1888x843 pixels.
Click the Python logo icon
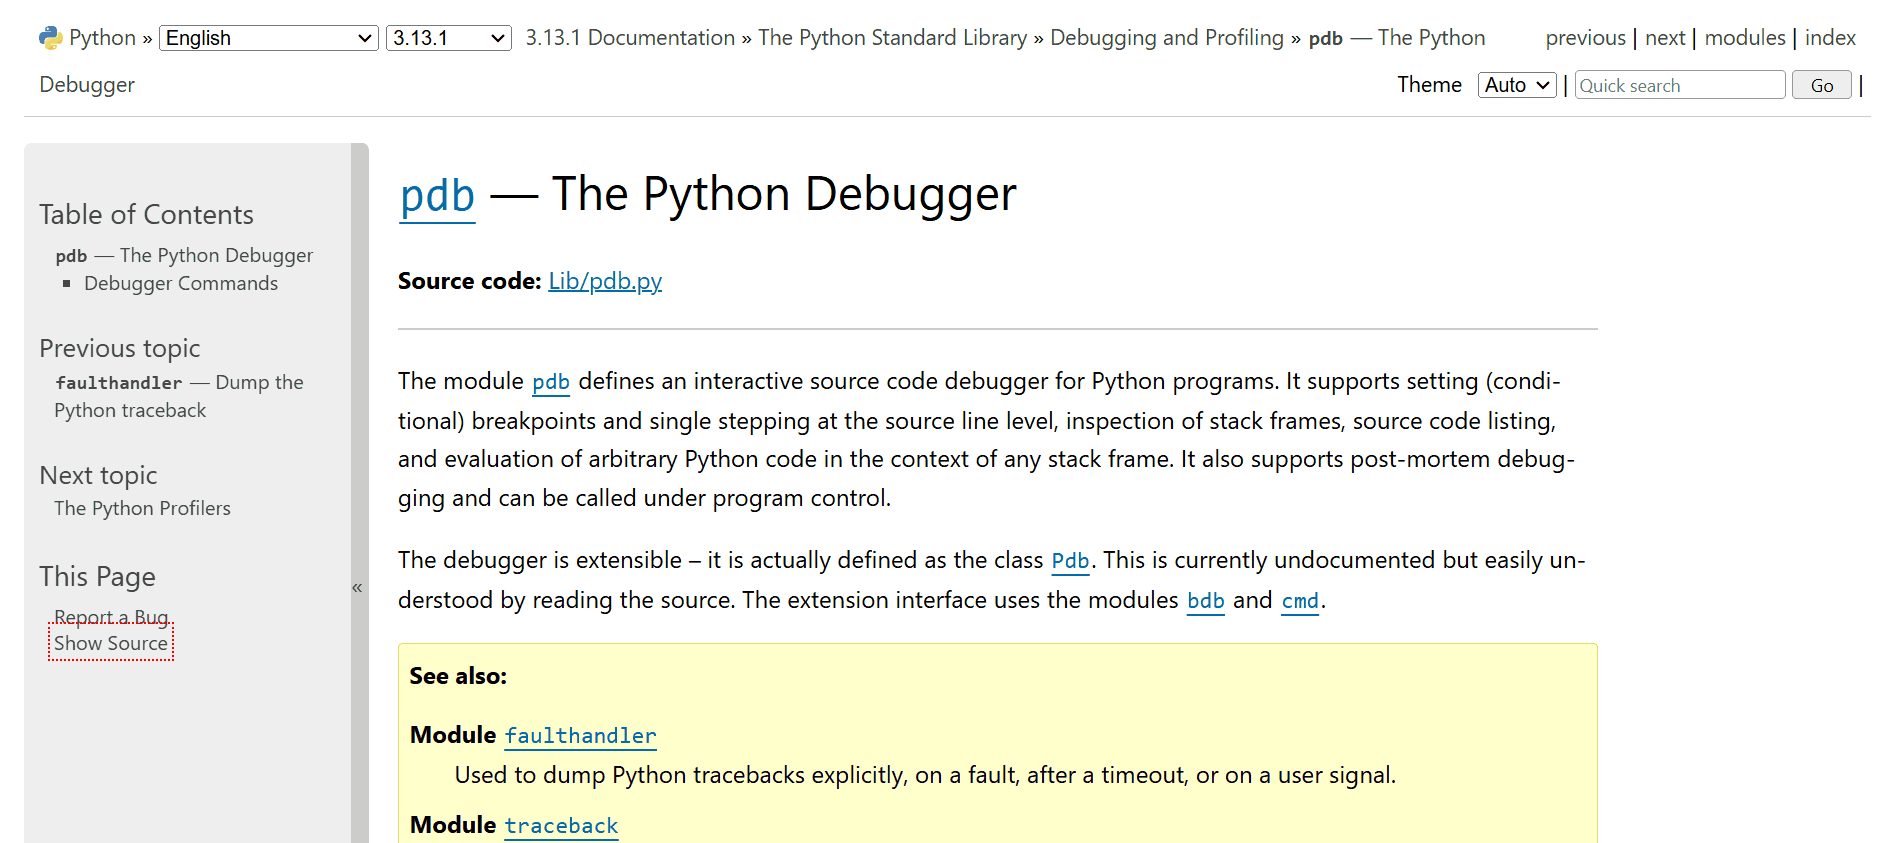(50, 38)
